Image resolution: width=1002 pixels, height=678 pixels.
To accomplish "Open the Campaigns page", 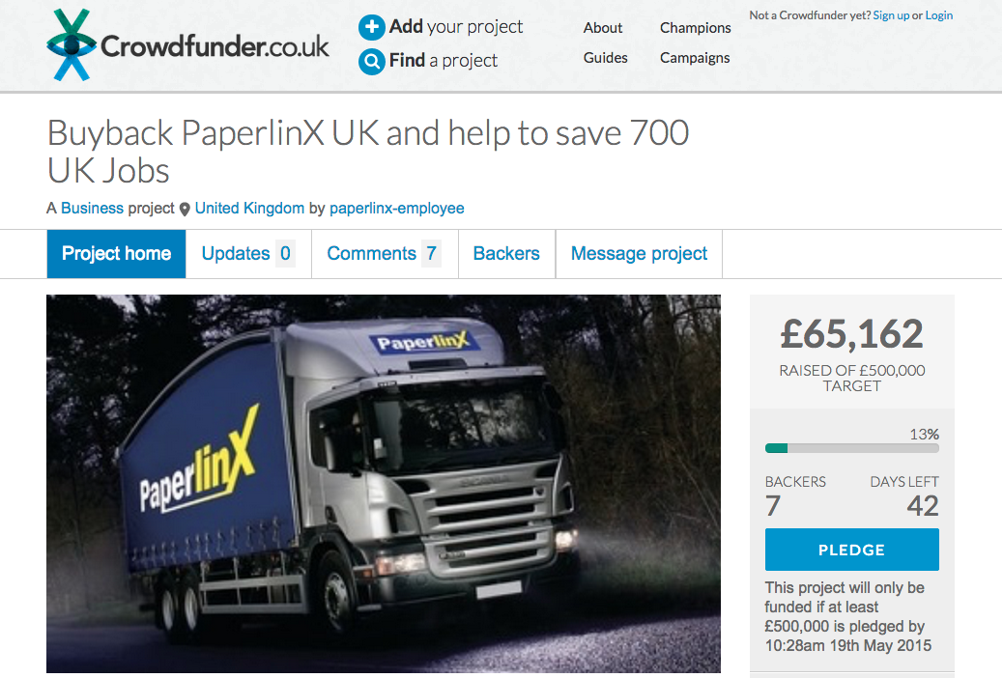I will coord(695,58).
